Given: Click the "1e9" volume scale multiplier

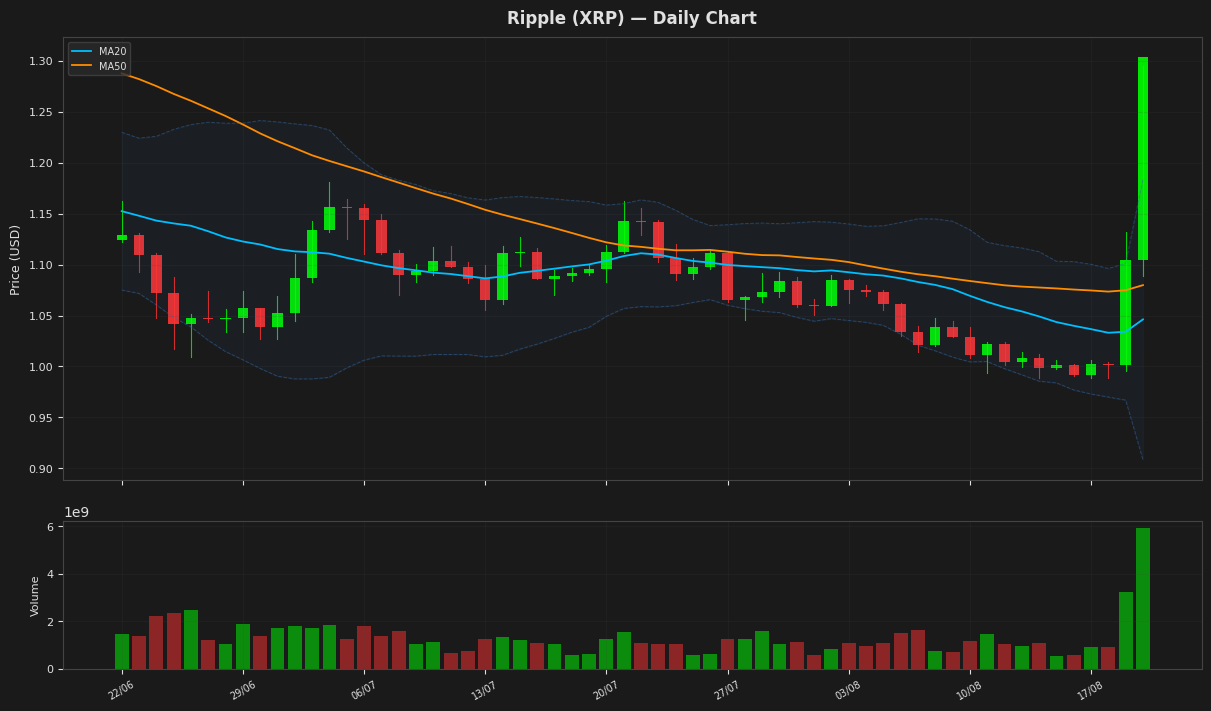Looking at the screenshot, I should pyautogui.click(x=76, y=513).
